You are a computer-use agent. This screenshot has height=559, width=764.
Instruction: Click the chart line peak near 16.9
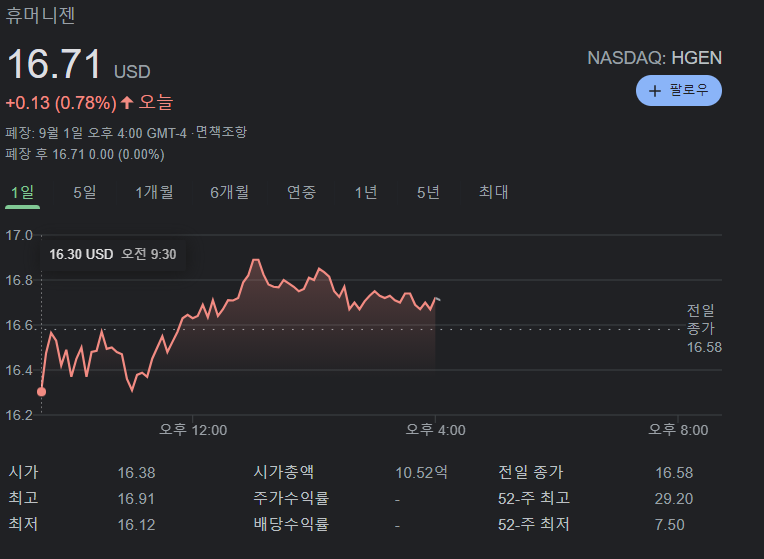point(255,260)
